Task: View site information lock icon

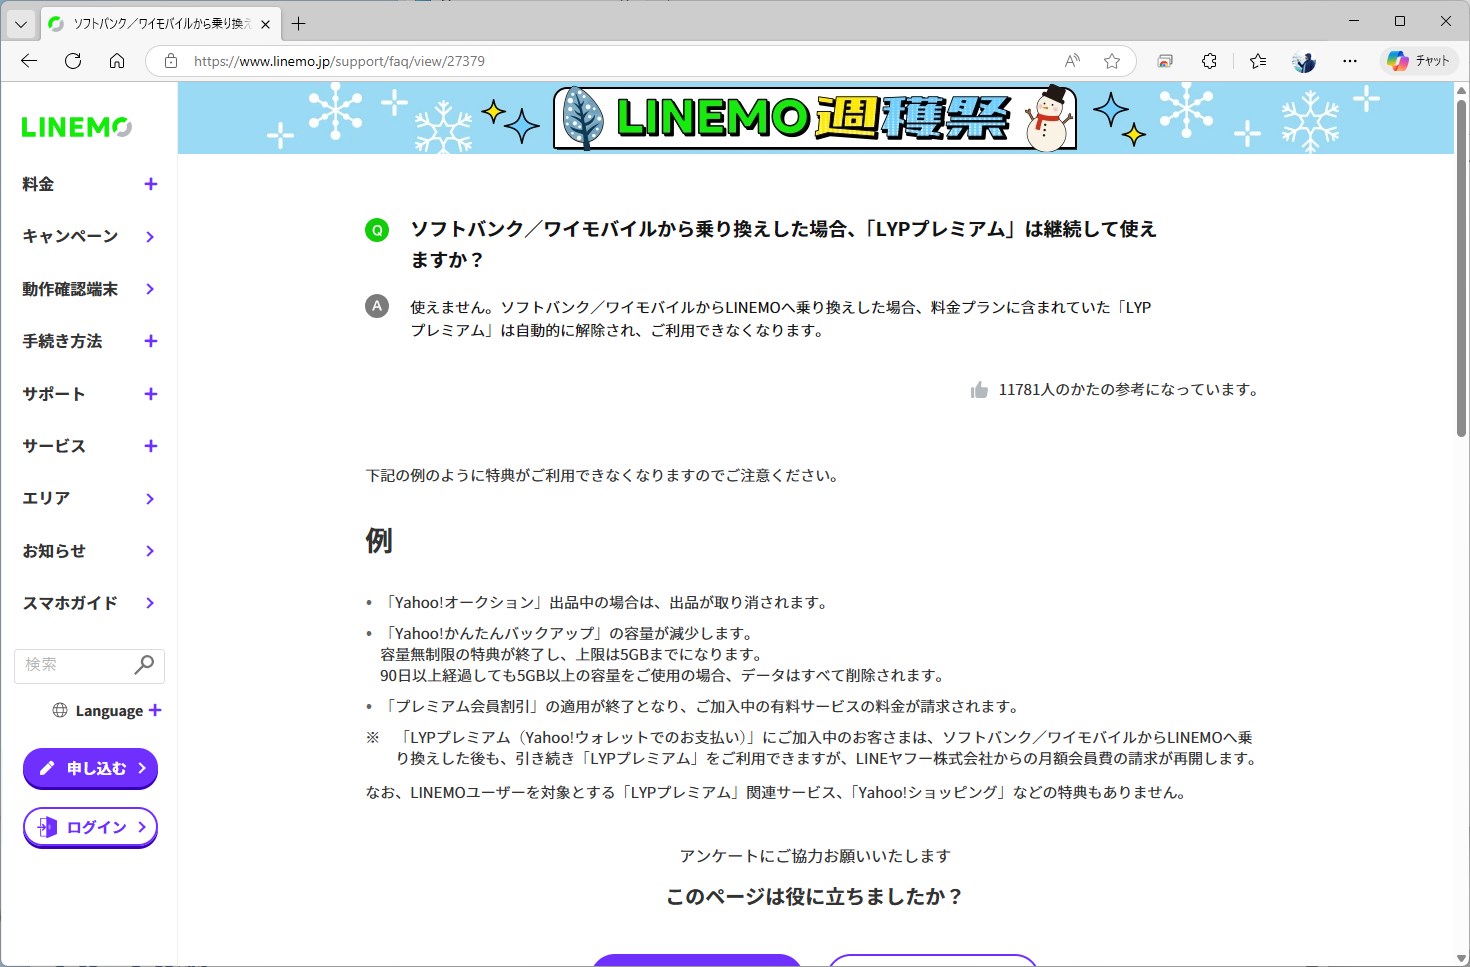Action: (171, 61)
